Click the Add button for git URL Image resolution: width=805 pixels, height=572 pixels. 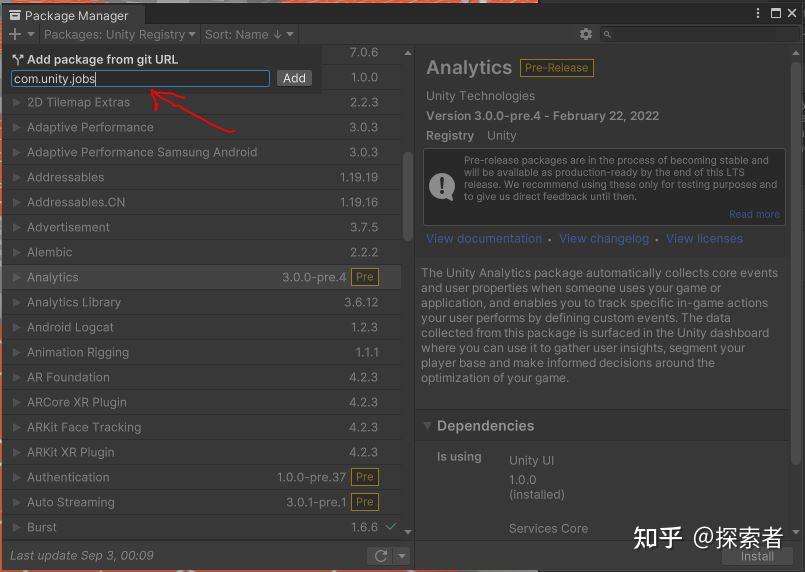click(x=294, y=78)
